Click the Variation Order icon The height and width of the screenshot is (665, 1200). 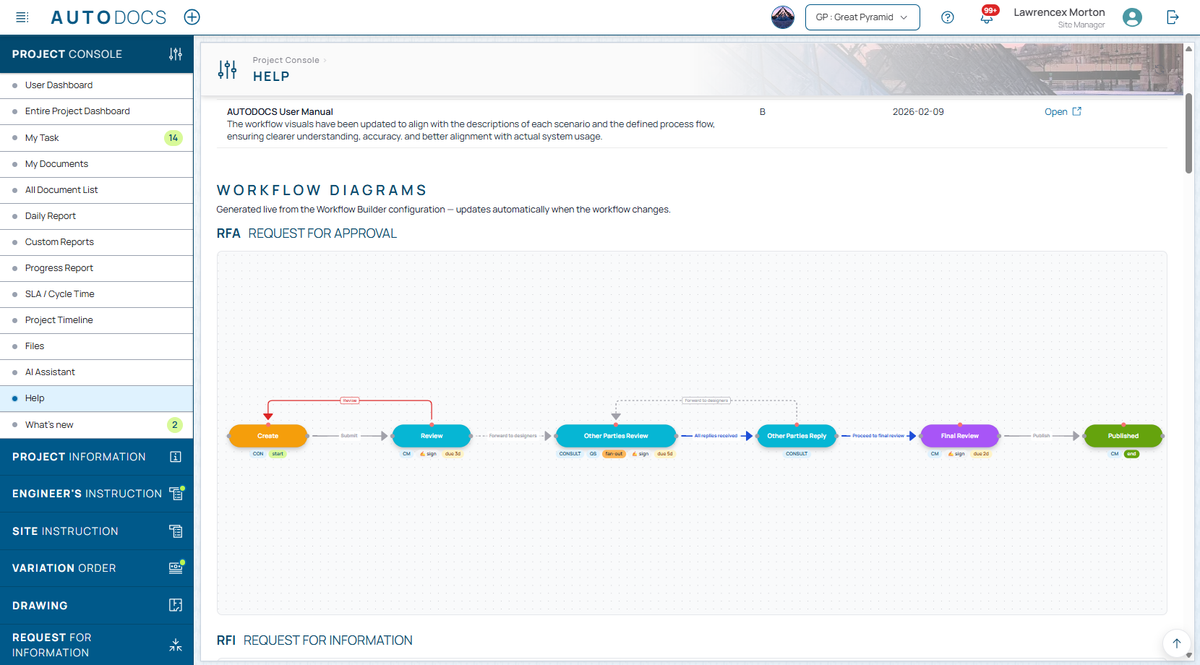(176, 568)
